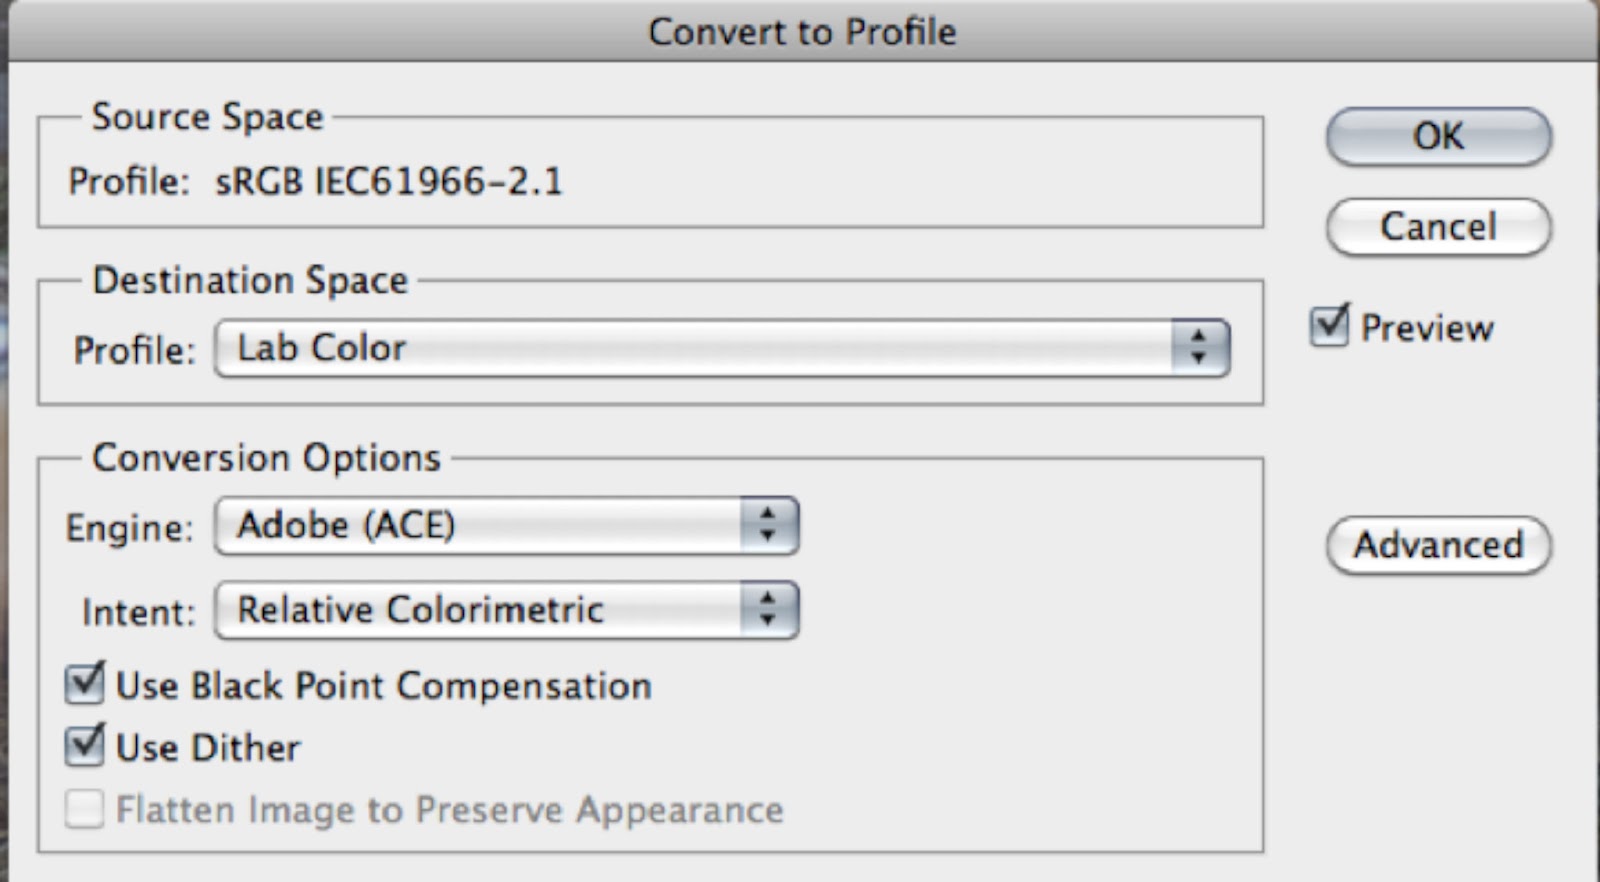This screenshot has height=882, width=1600.
Task: Click the Source Space group heading
Action: click(208, 117)
